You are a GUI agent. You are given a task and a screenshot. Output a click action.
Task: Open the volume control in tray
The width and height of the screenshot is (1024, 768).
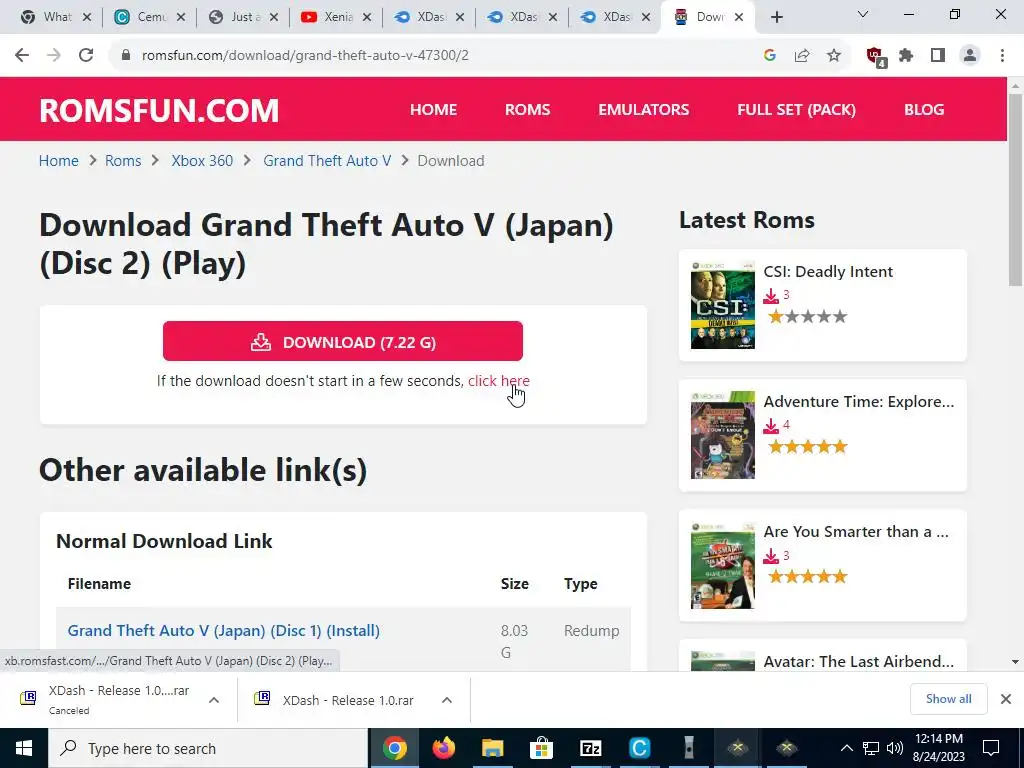[895, 748]
